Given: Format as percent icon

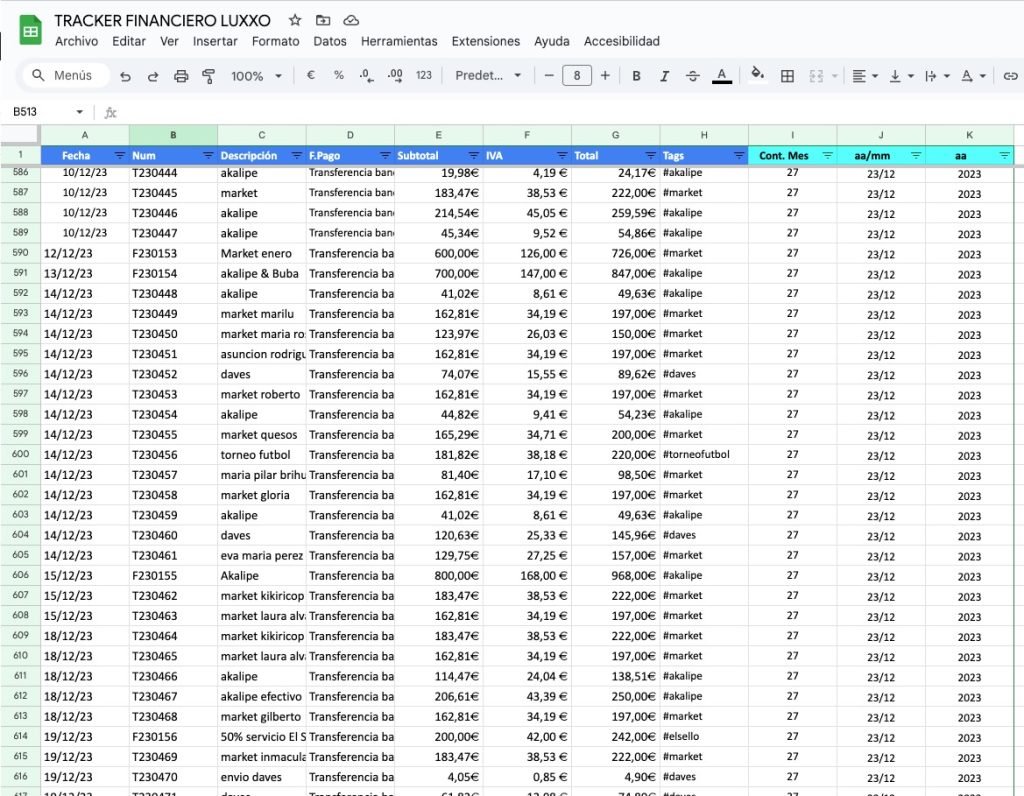Looking at the screenshot, I should point(338,75).
